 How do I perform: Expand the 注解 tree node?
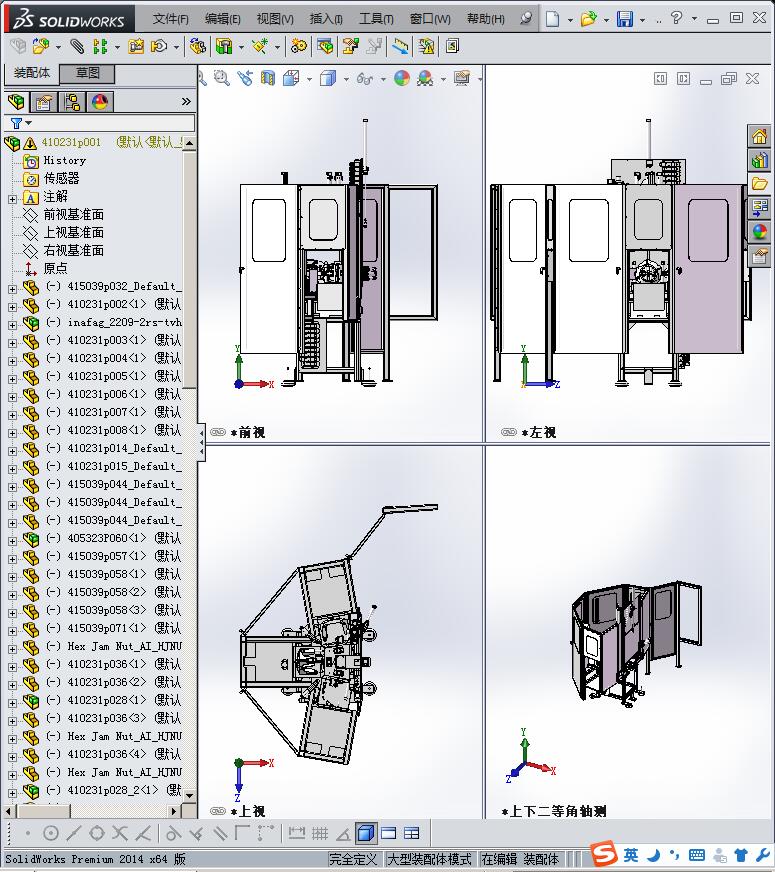click(x=12, y=199)
